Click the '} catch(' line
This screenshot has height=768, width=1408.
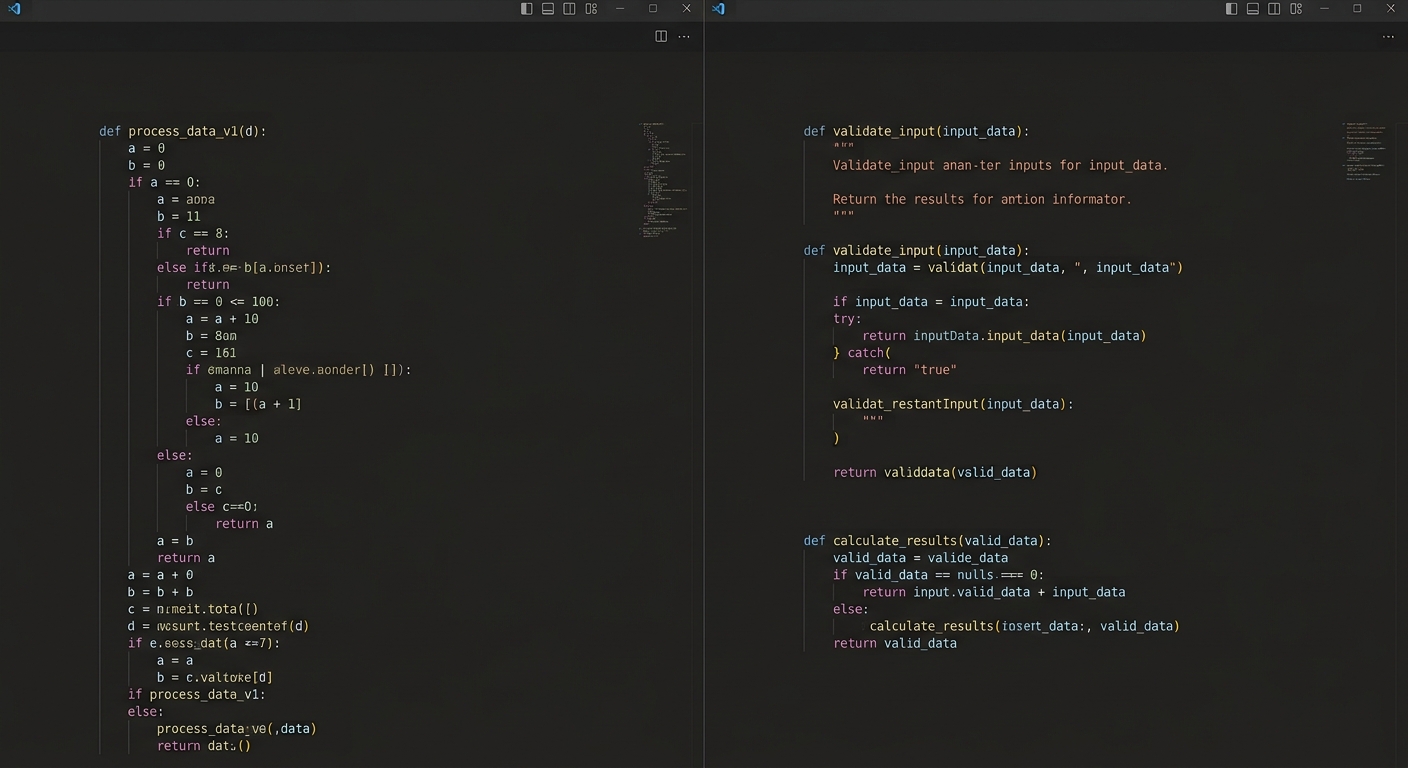point(862,353)
